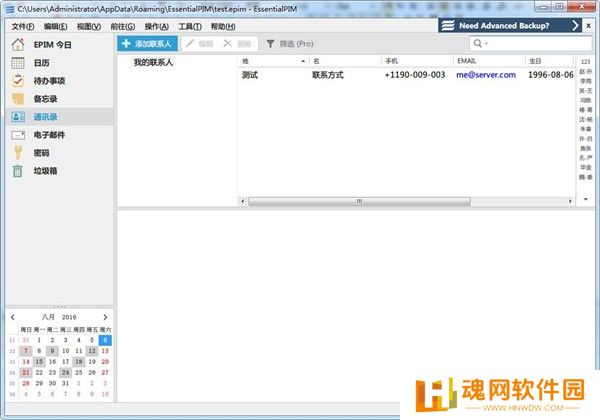600x420 pixels.
Task: Select August 24 in mini calendar
Action: point(65,372)
